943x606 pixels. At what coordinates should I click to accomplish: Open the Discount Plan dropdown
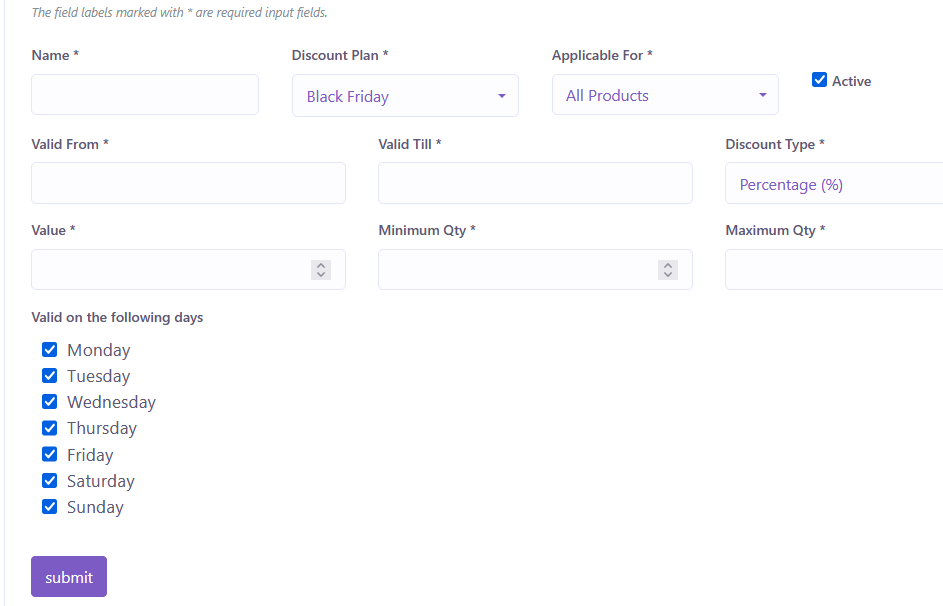point(405,96)
